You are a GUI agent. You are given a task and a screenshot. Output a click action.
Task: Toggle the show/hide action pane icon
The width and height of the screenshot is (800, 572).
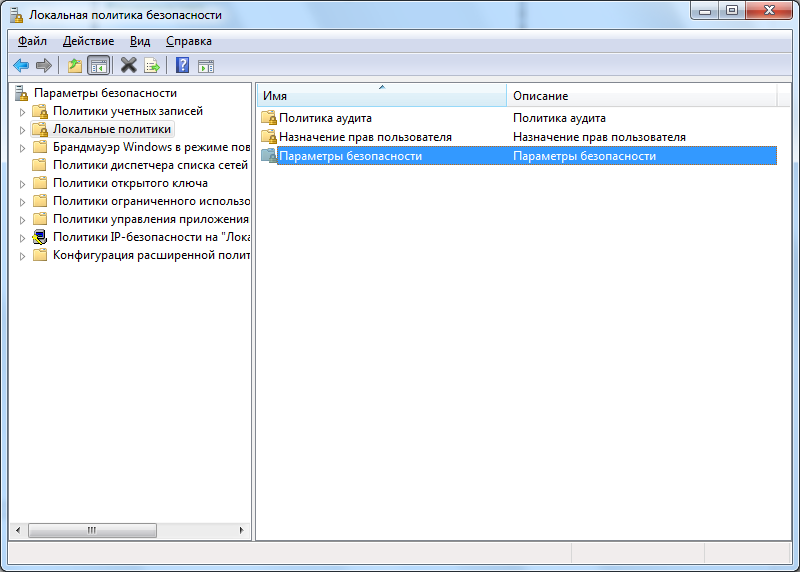point(206,66)
